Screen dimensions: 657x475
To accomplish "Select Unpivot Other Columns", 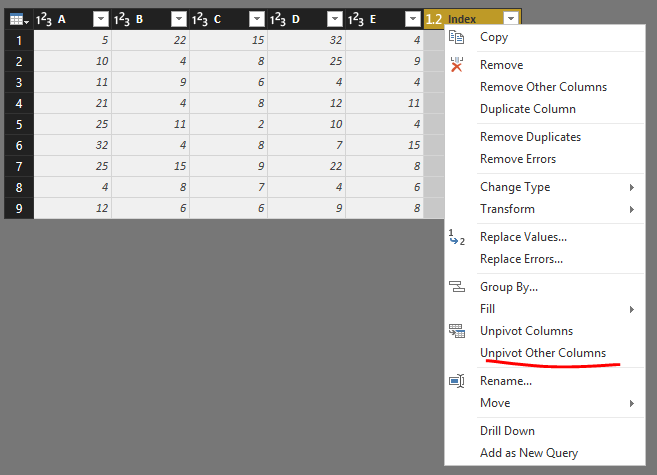I will (x=545, y=353).
